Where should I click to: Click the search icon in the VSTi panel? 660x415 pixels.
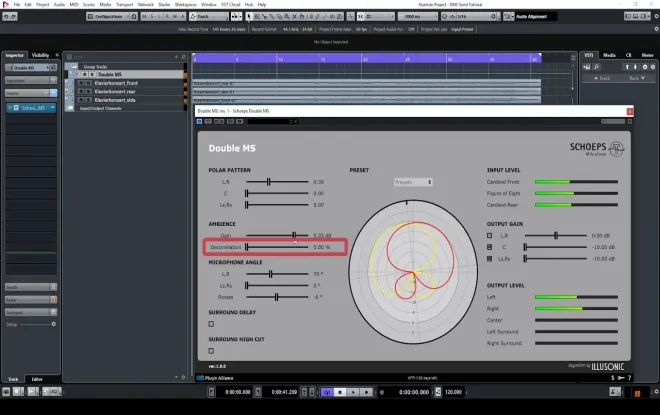596,67
